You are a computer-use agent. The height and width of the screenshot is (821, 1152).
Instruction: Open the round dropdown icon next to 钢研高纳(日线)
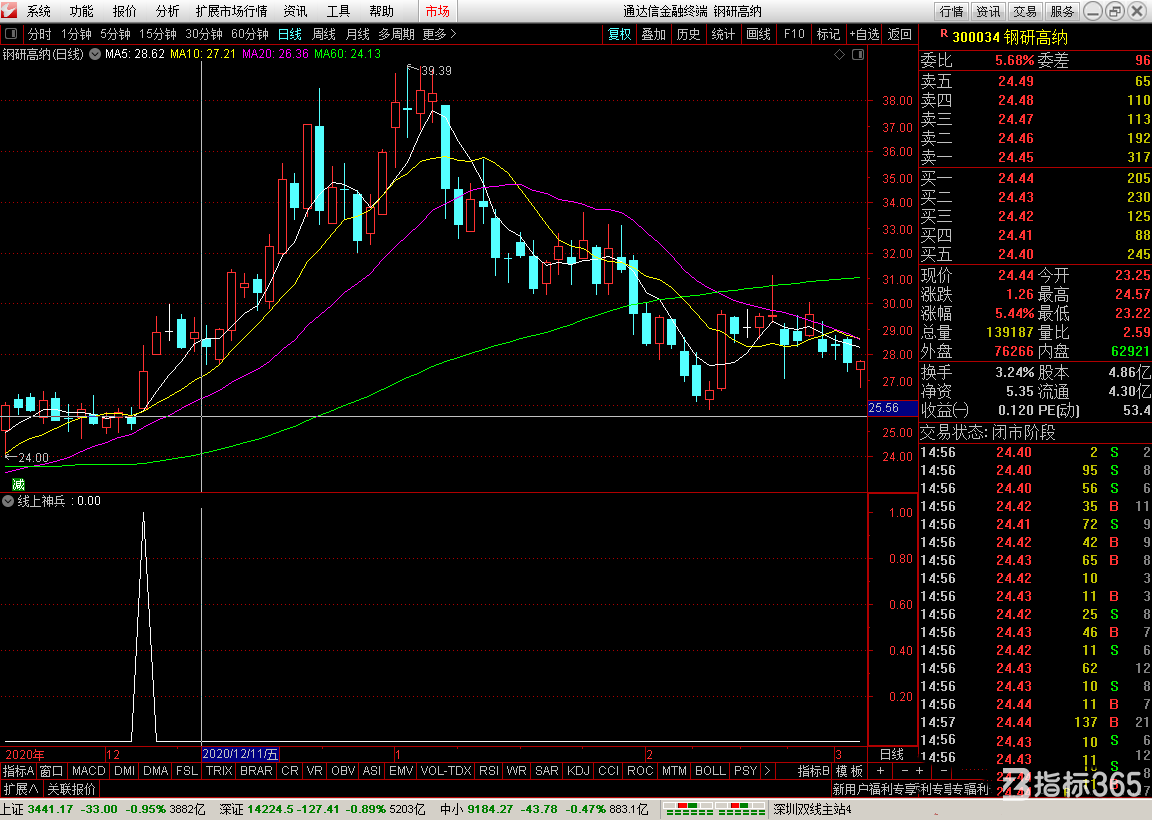point(95,54)
